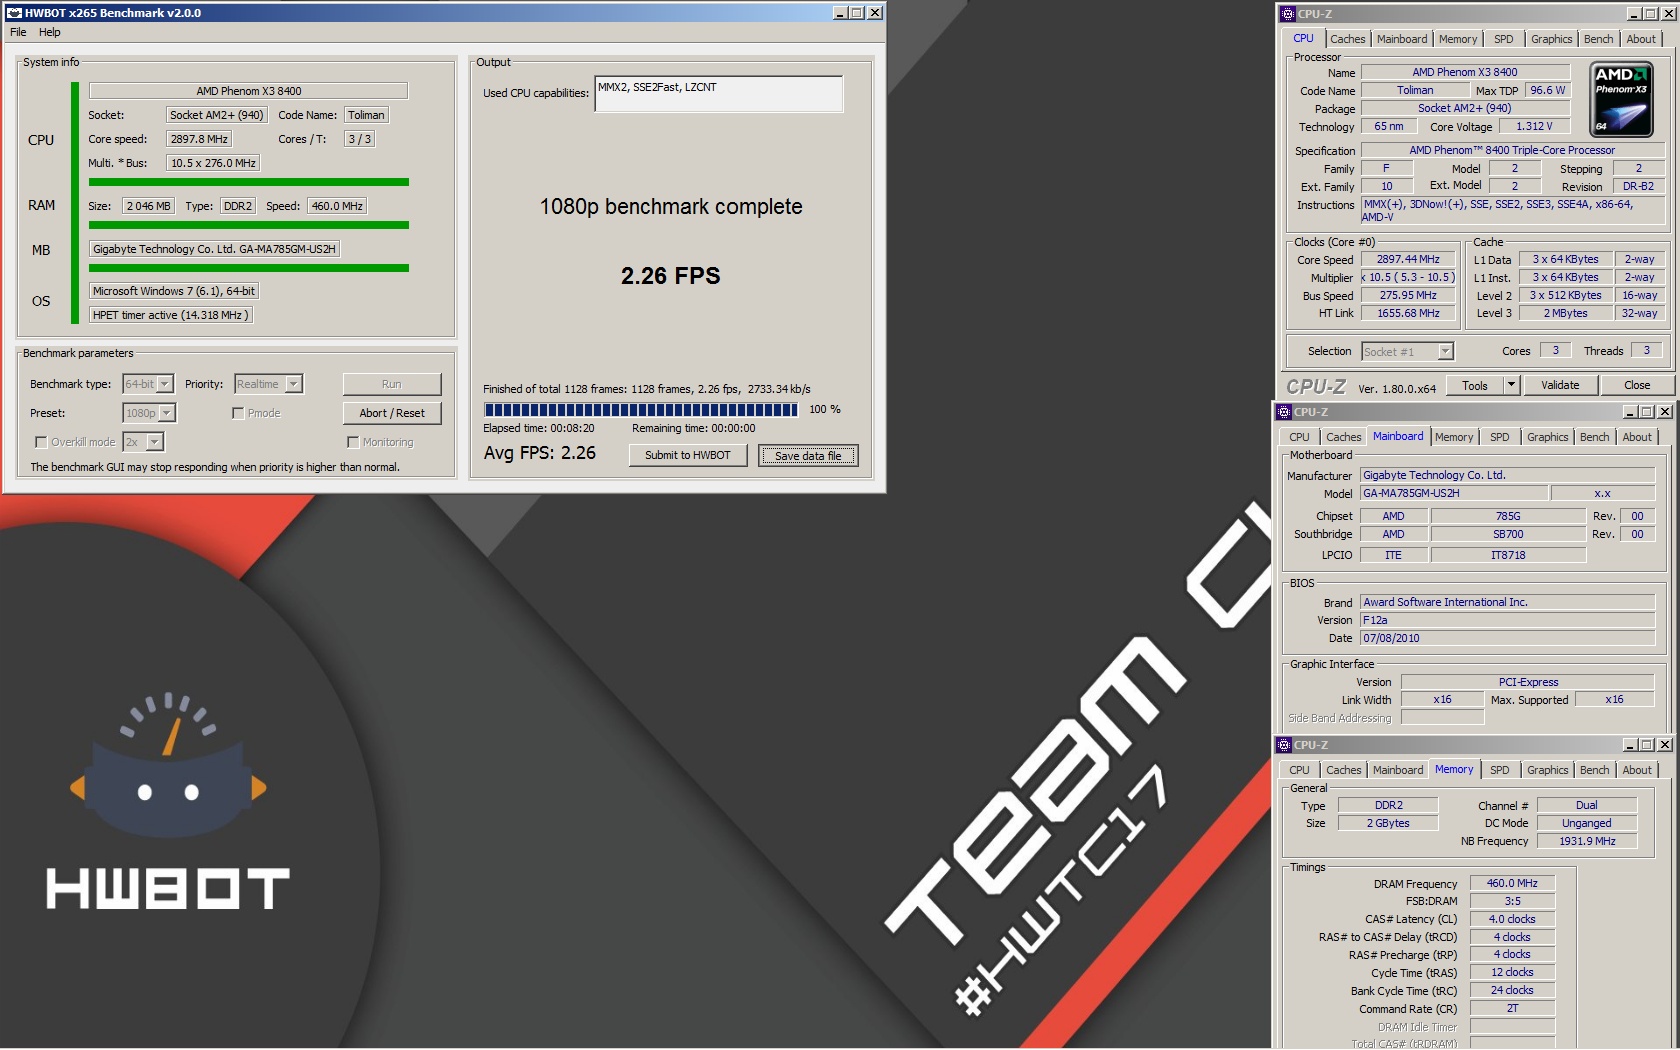
Task: Toggle the Monitoring checkbox
Action: 353,442
